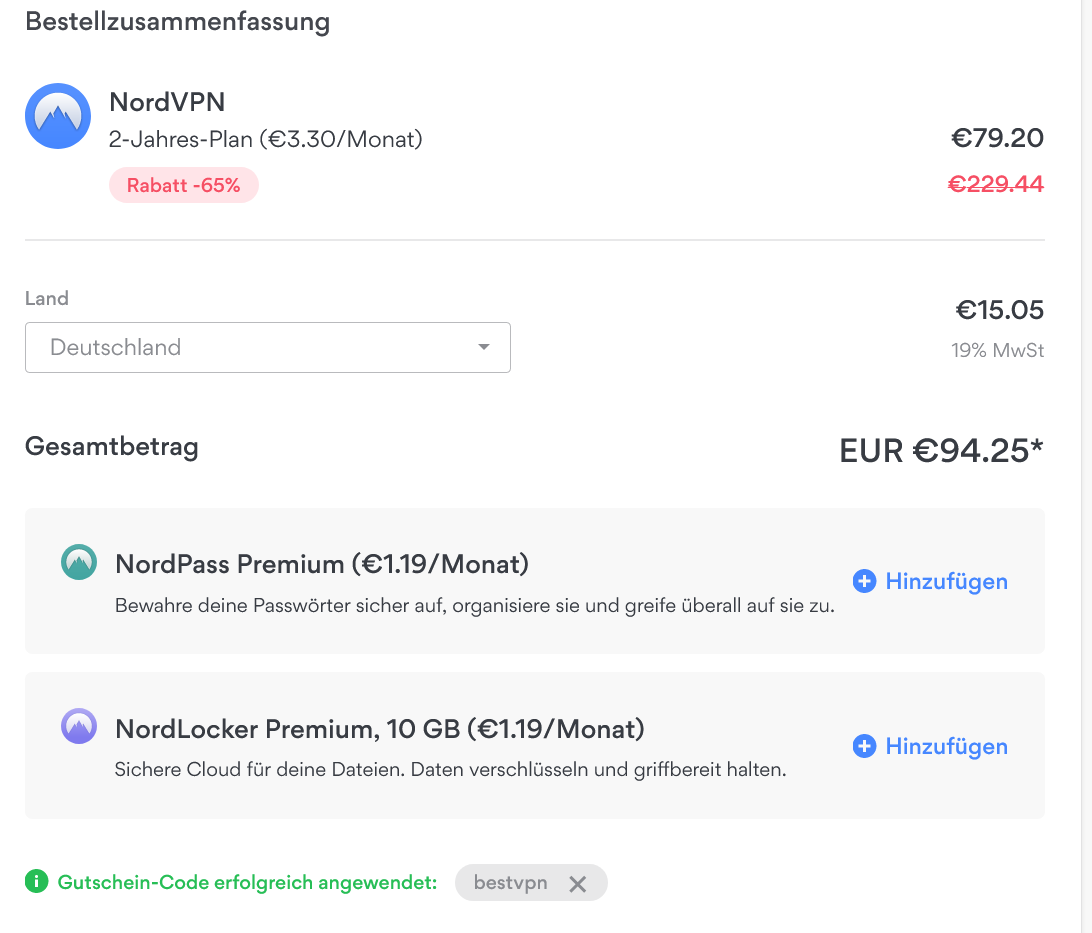The height and width of the screenshot is (933, 1092).
Task: Click the EUR €94.25 total amount
Action: click(941, 450)
